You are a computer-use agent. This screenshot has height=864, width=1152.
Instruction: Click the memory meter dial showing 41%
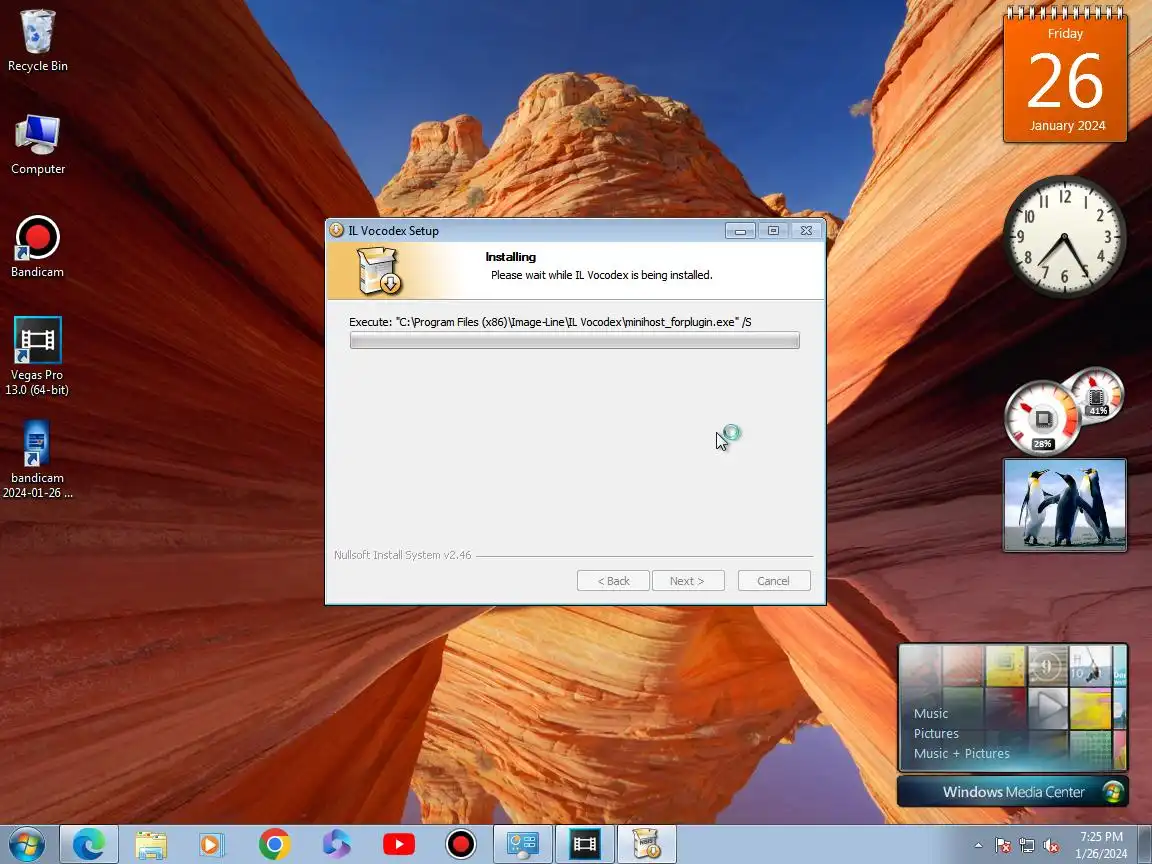1096,395
